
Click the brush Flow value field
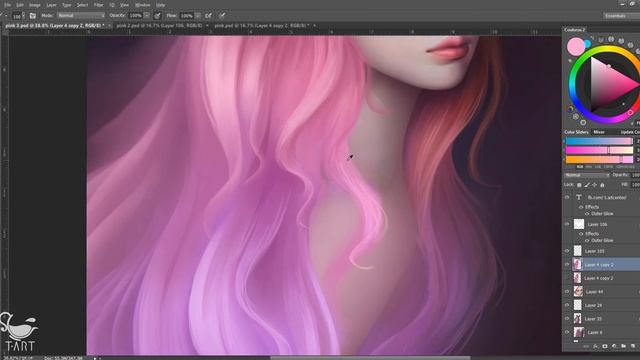(187, 16)
